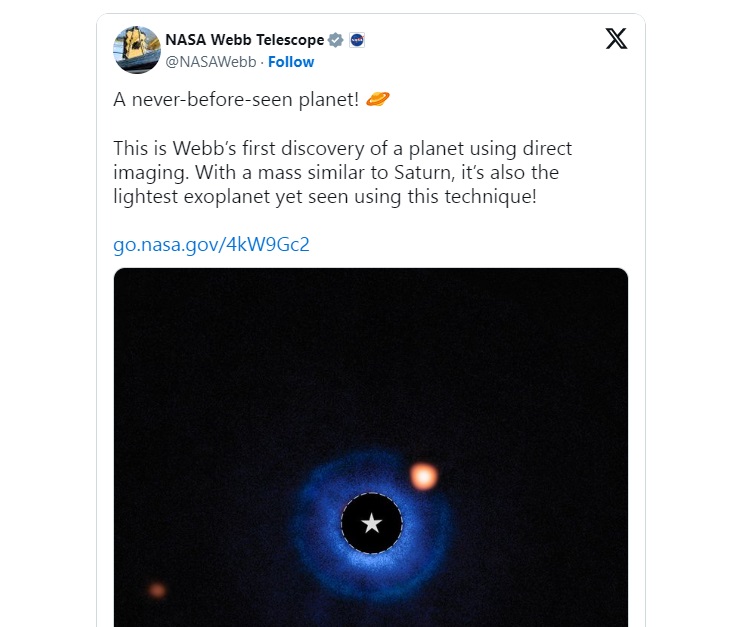Viewport: 750px width, 627px height.
Task: Click the faint orange dot at lower left
Action: coord(157,590)
